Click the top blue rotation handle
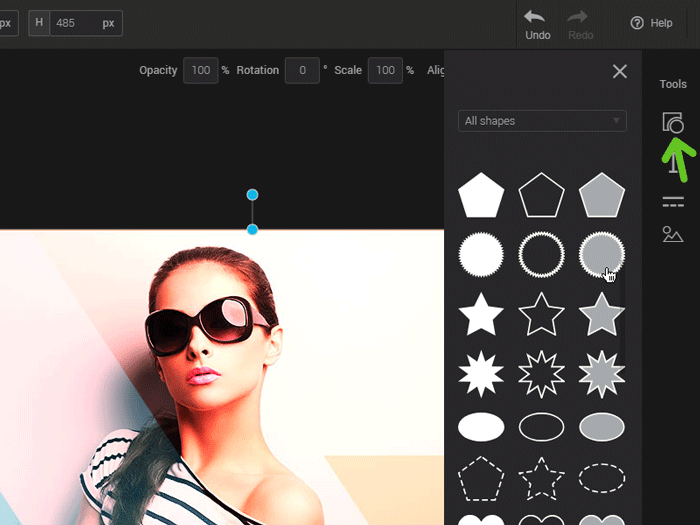This screenshot has width=700, height=525. click(252, 195)
